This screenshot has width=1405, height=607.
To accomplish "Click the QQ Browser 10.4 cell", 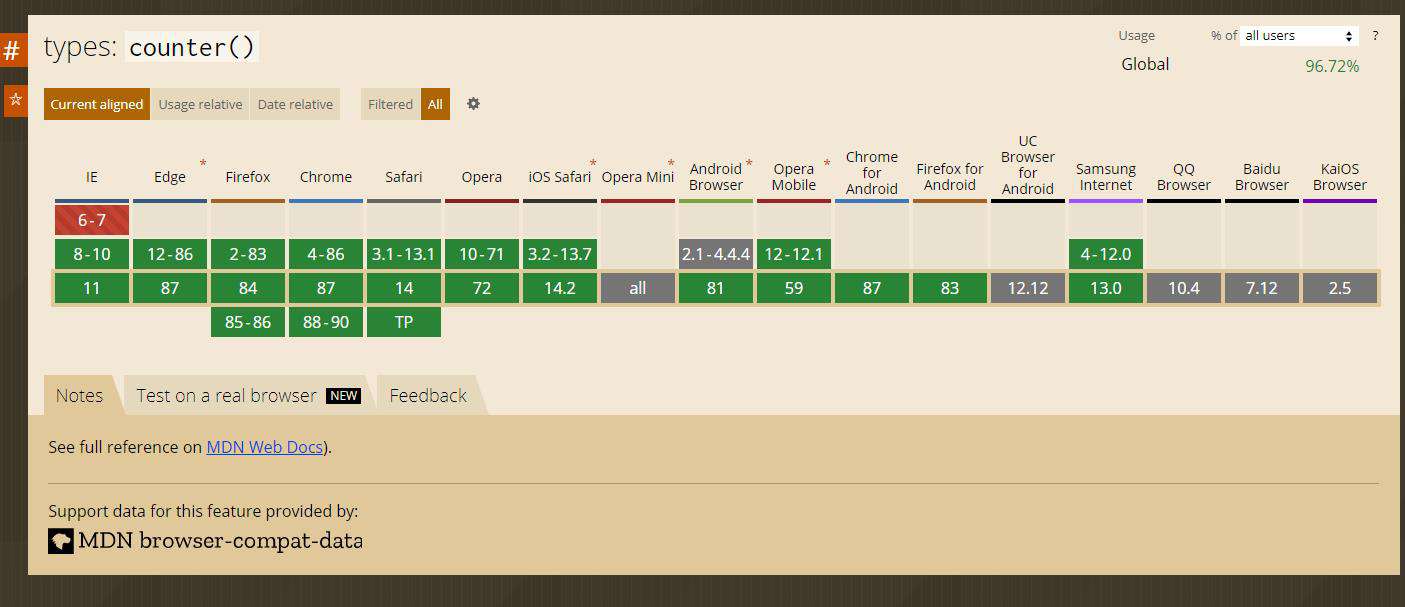I will pos(1184,288).
